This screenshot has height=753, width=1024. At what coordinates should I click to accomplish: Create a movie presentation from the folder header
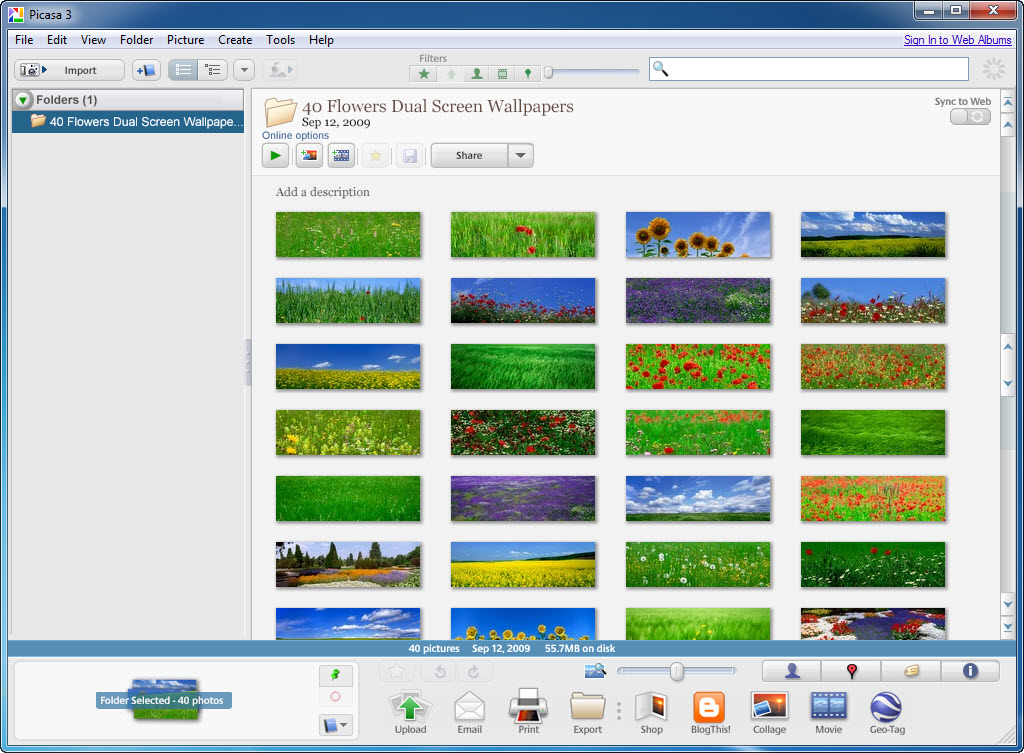[x=341, y=155]
